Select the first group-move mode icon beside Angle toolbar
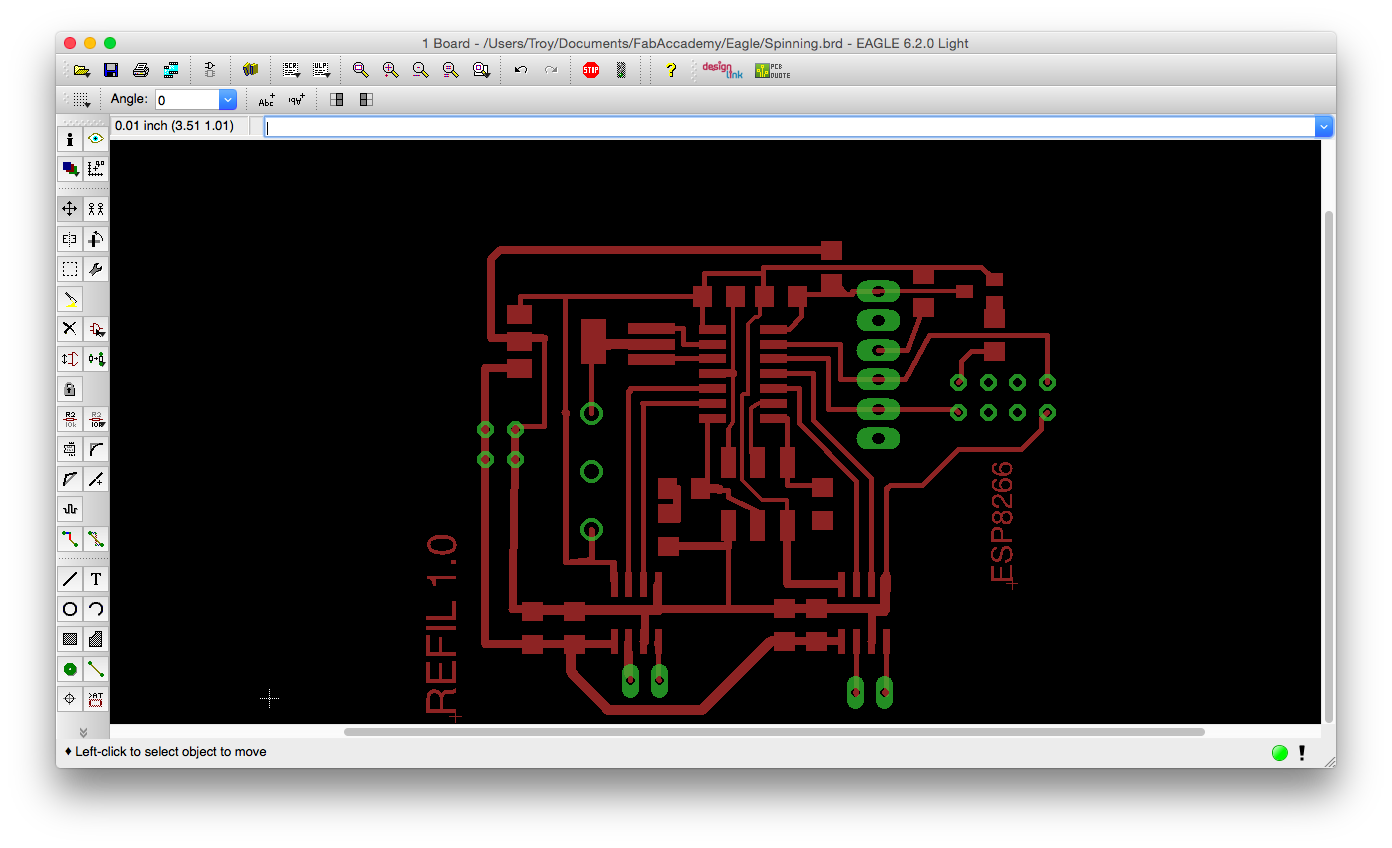Screen dimensions: 1392x848 click(x=337, y=99)
